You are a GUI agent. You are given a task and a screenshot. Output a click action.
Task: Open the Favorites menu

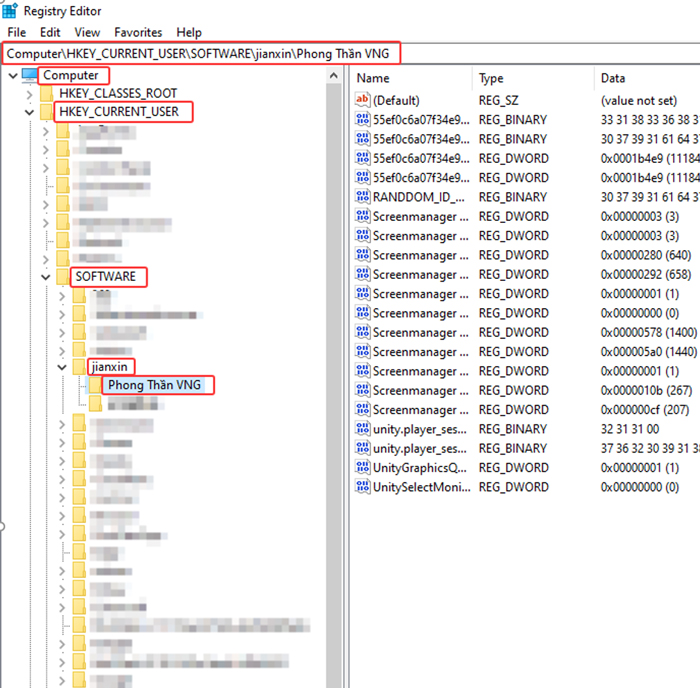point(138,32)
